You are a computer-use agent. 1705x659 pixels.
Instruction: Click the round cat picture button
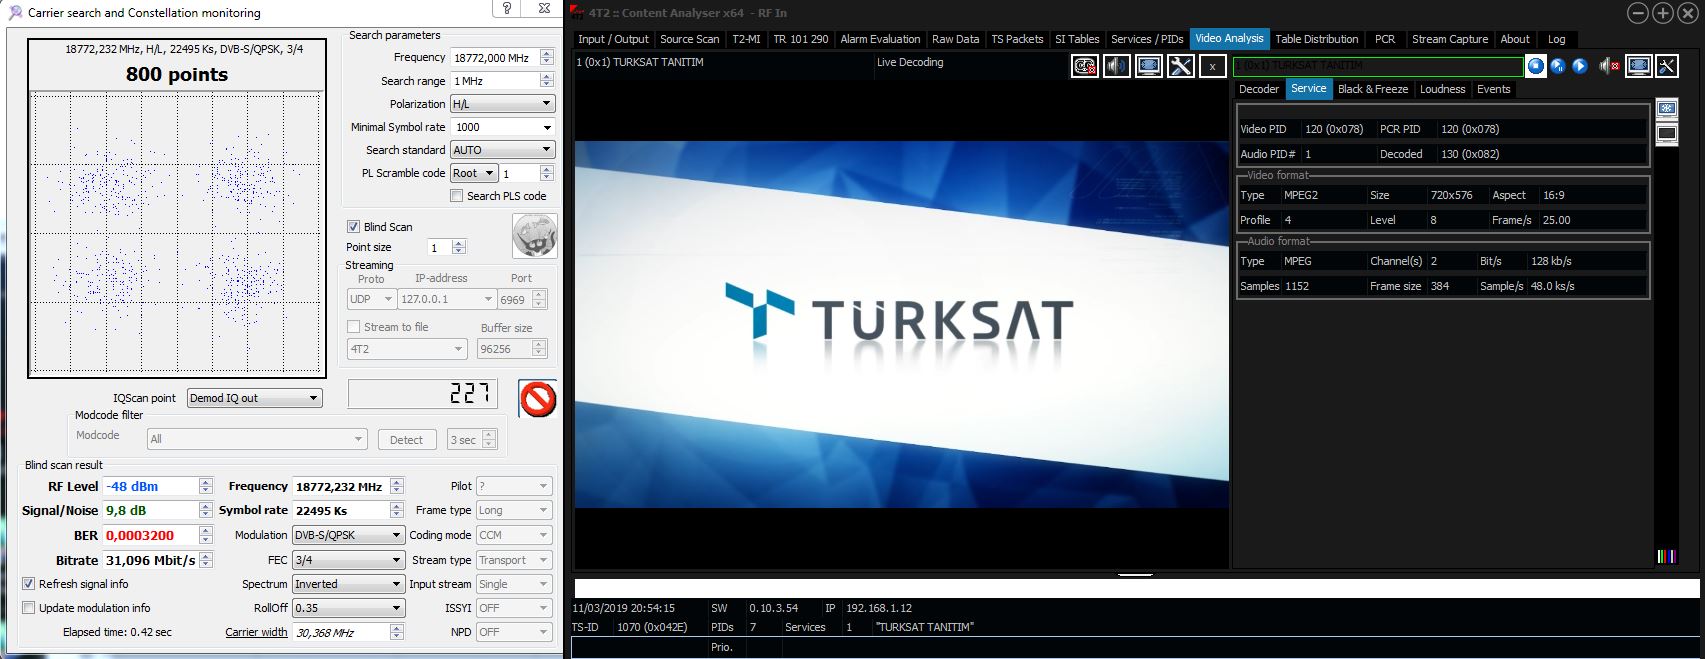coord(534,236)
